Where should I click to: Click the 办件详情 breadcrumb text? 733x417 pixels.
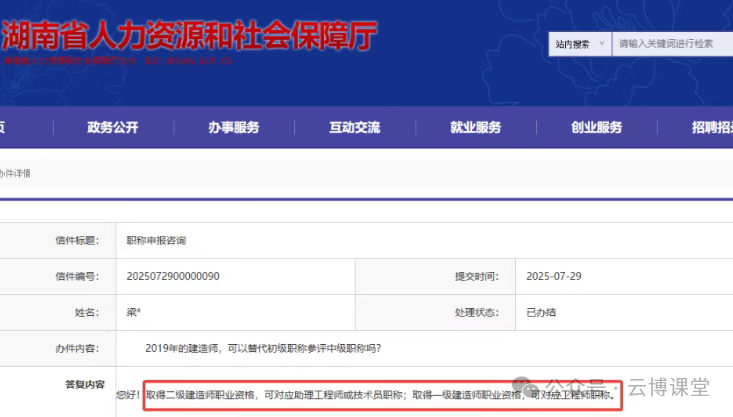pyautogui.click(x=15, y=173)
